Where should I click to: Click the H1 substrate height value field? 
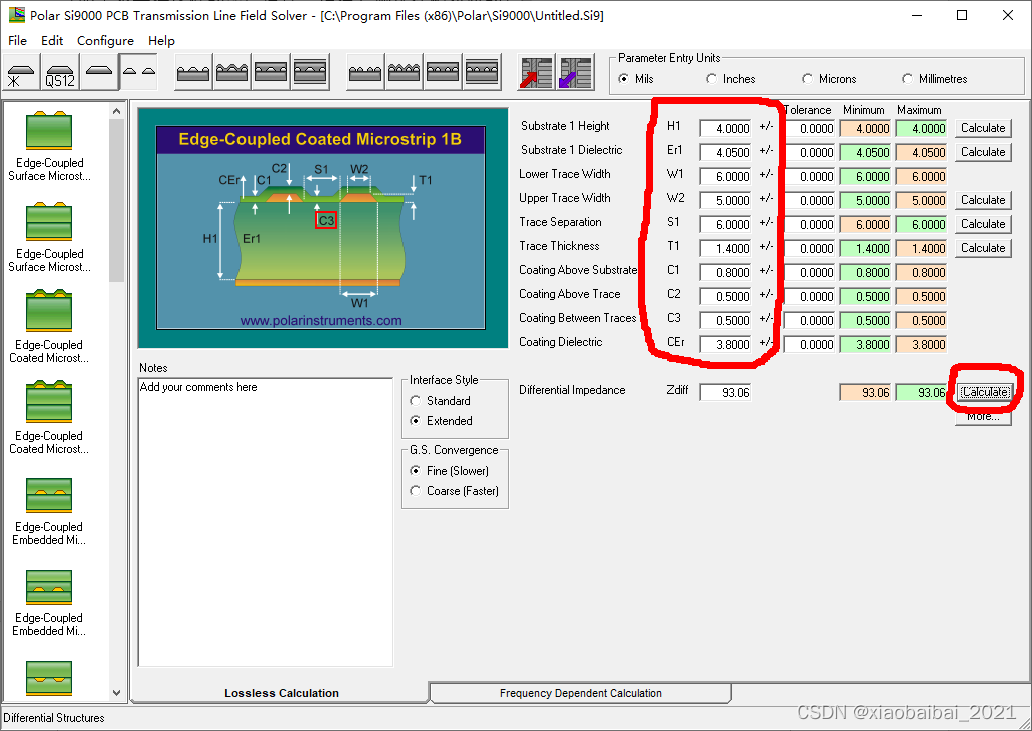coord(725,128)
